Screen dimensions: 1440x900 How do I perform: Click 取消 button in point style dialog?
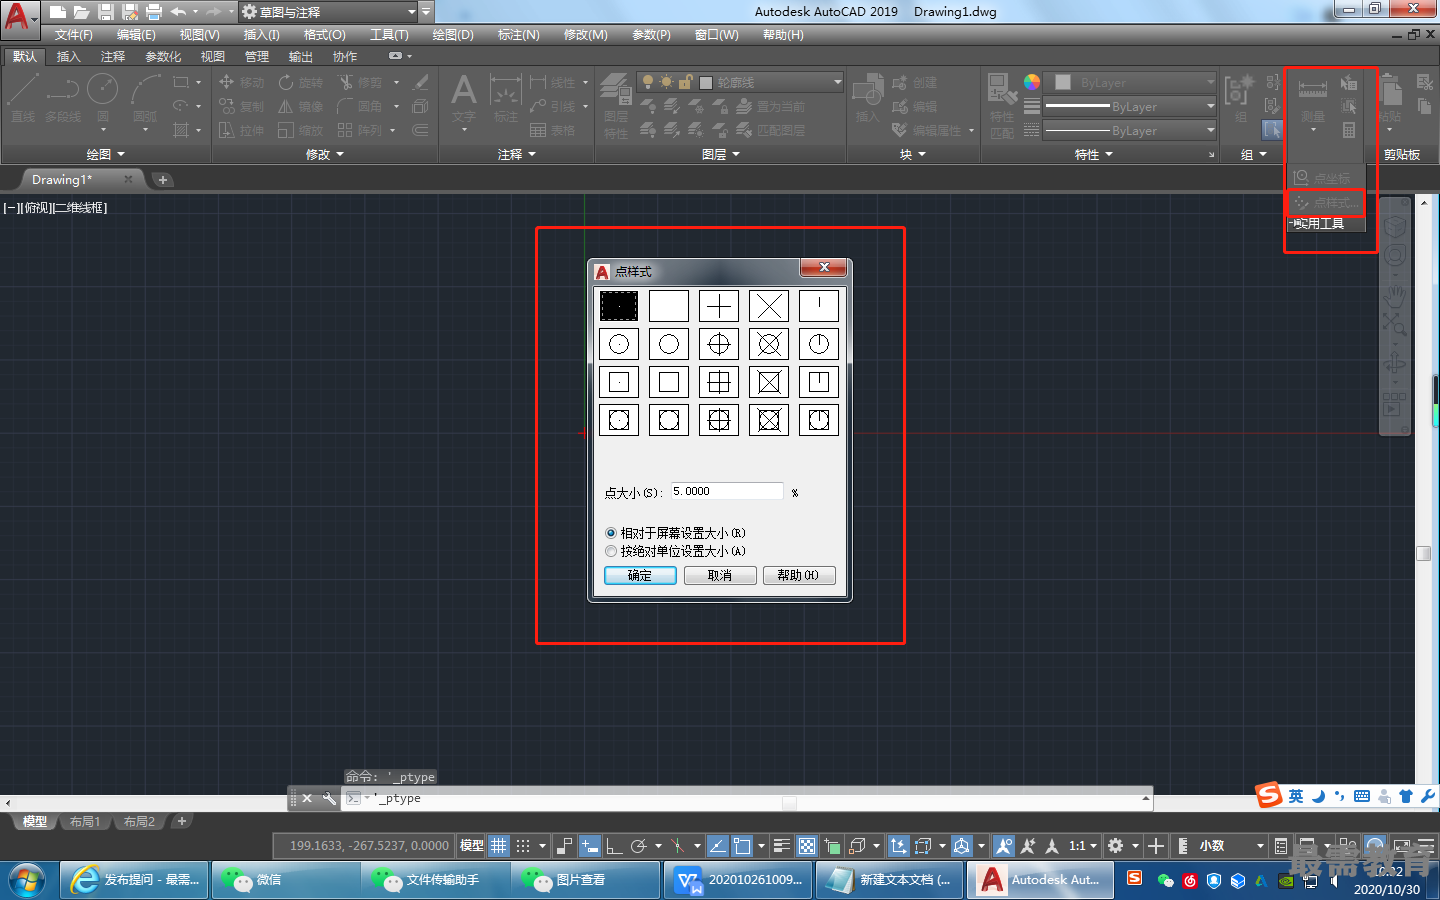720,575
